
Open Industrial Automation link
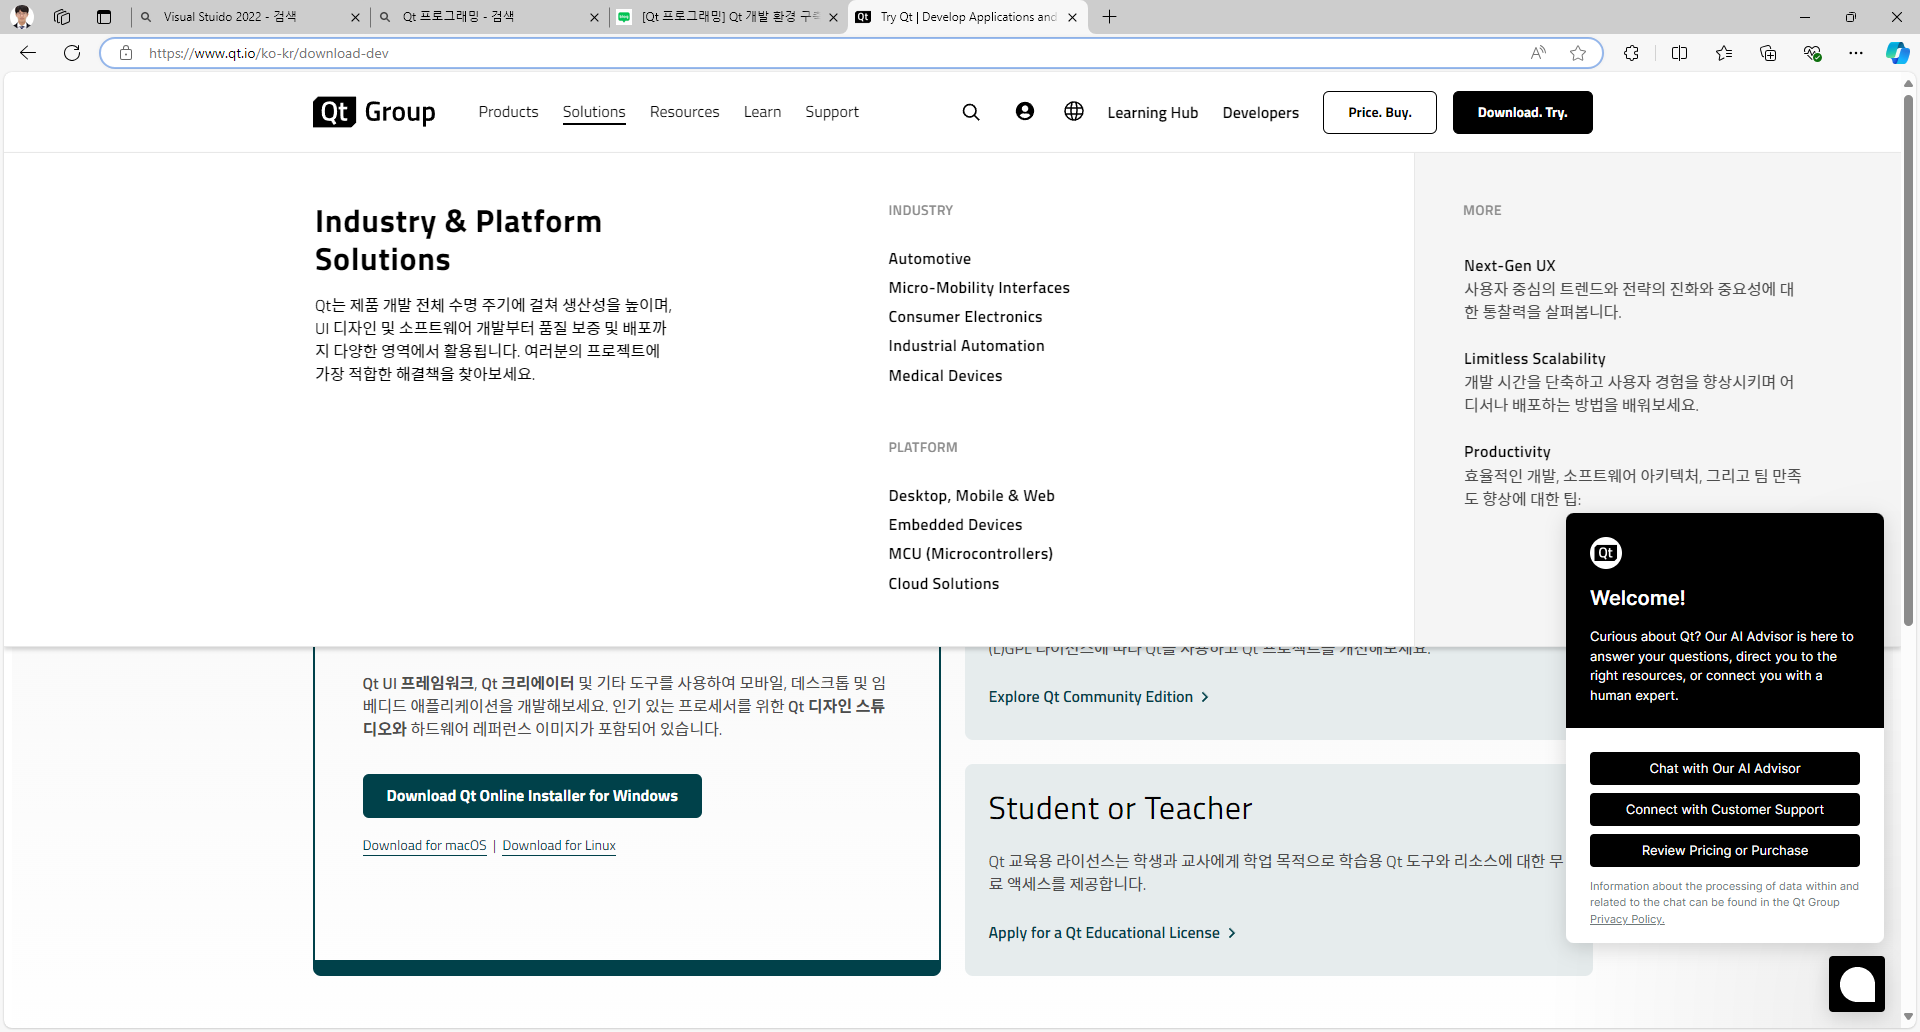966,346
